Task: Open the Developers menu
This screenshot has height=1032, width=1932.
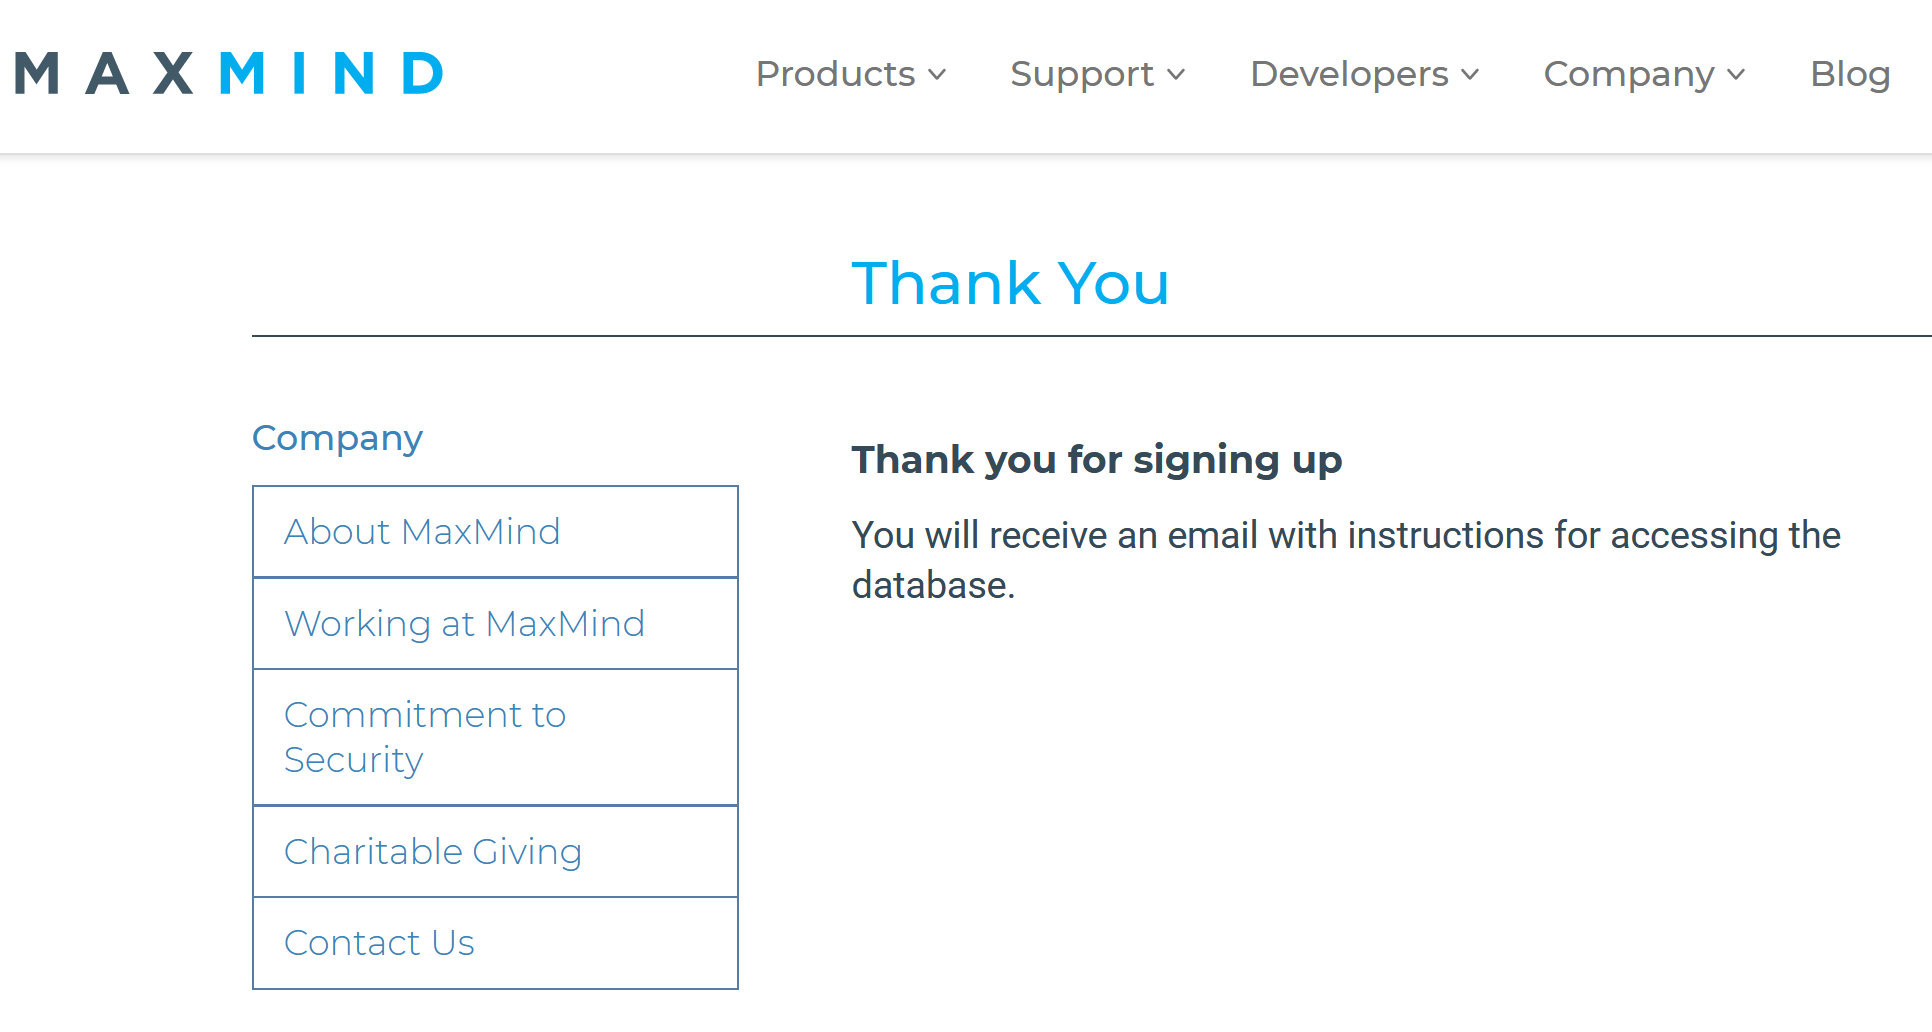Action: coord(1349,74)
